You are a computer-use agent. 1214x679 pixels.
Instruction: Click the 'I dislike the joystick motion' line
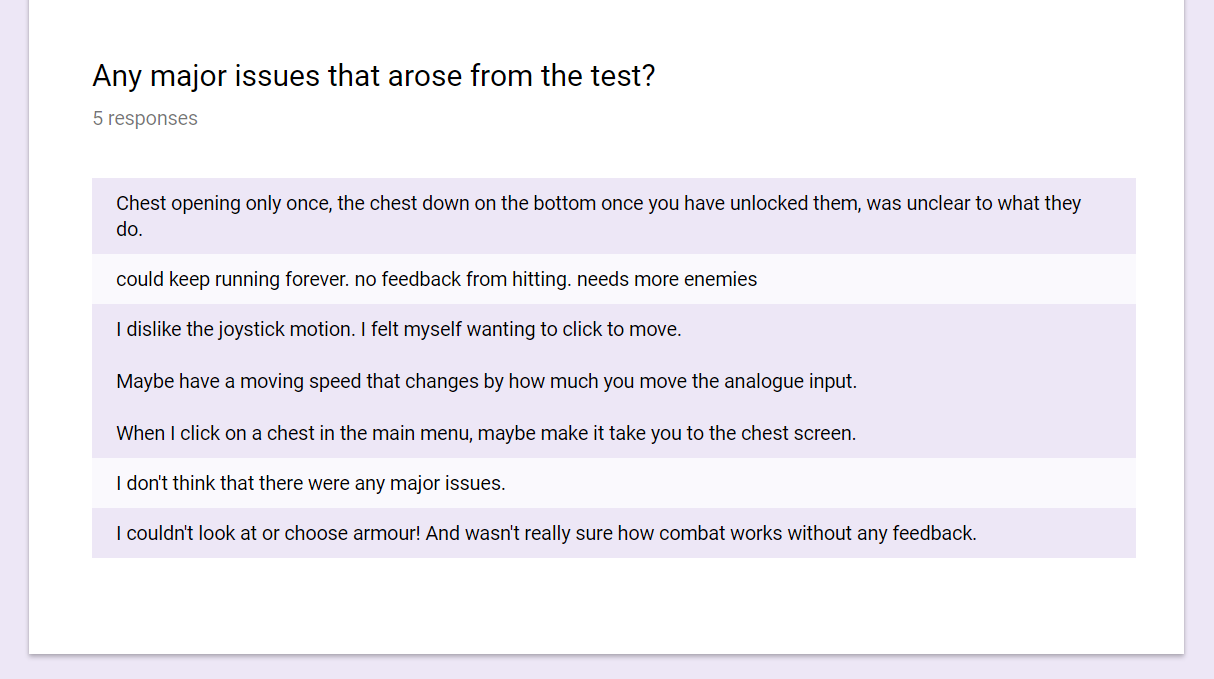(398, 329)
